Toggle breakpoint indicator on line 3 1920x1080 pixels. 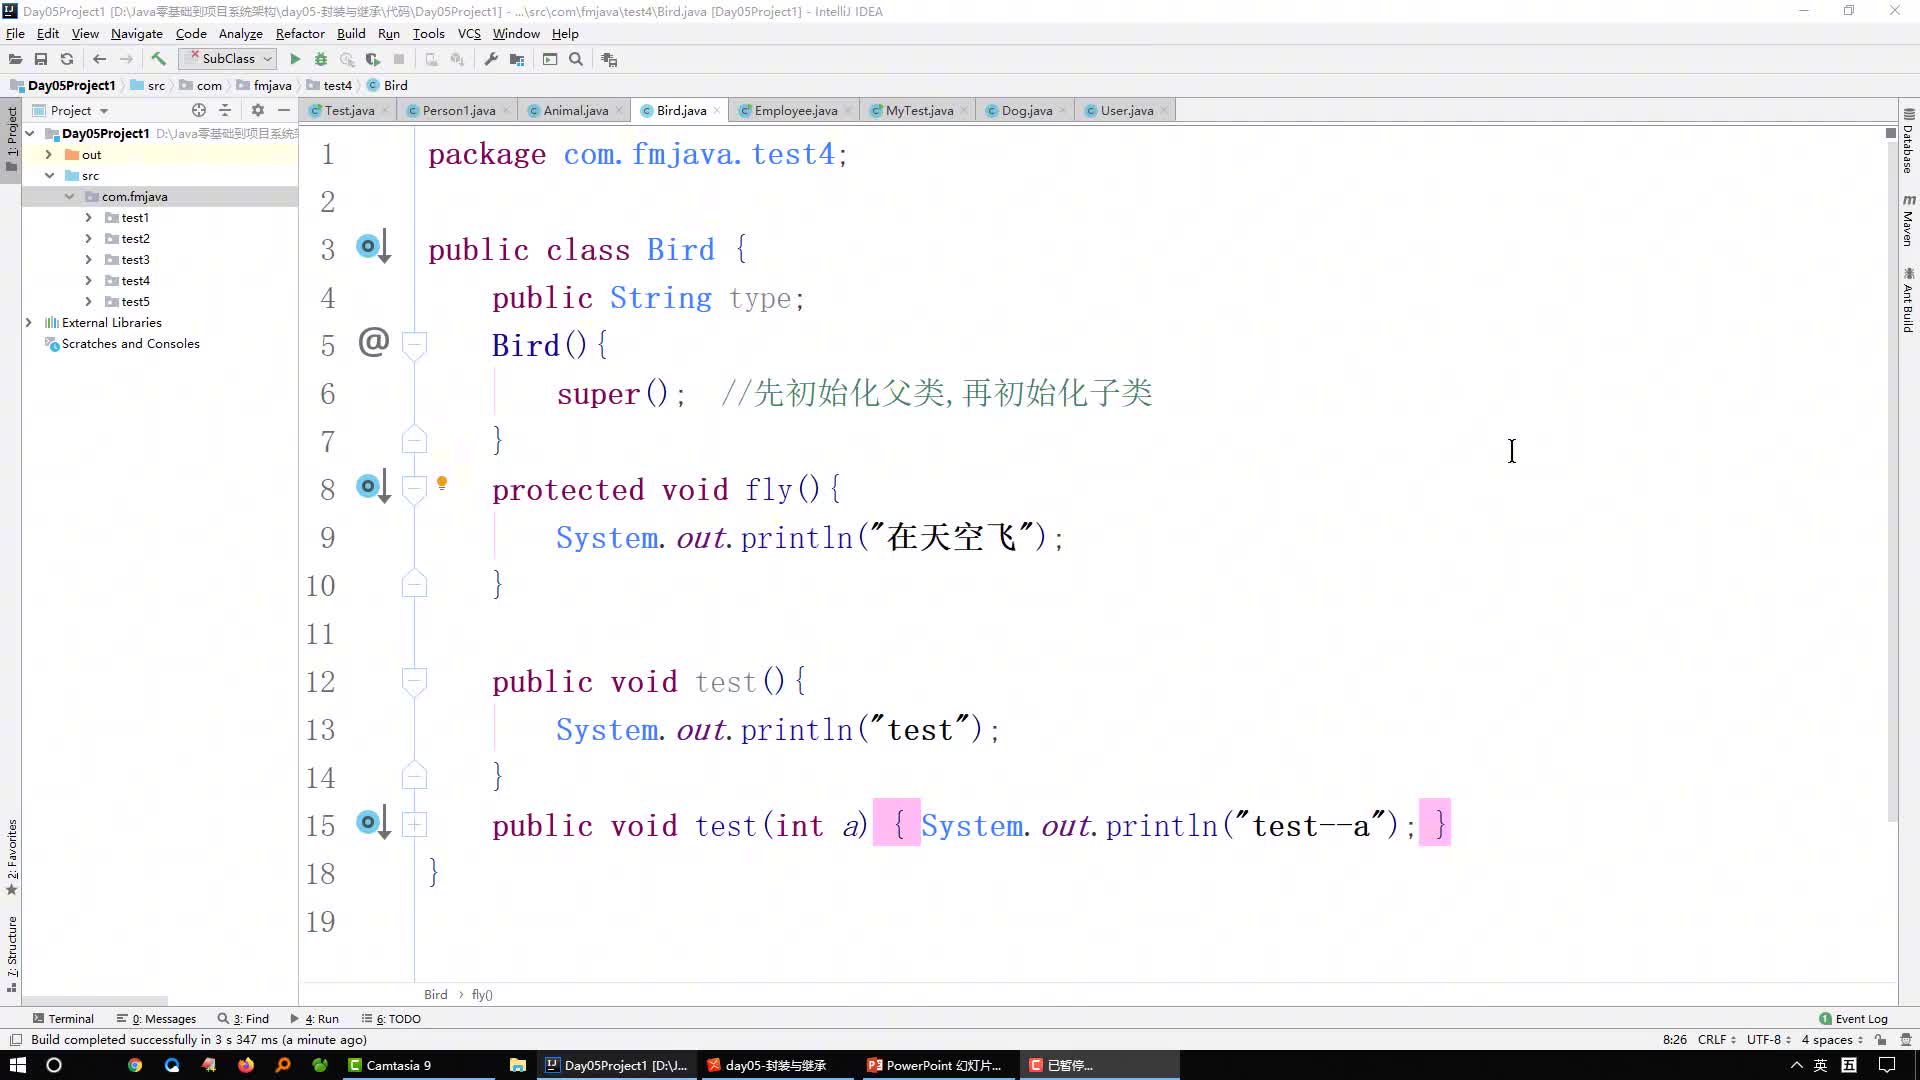coord(372,249)
